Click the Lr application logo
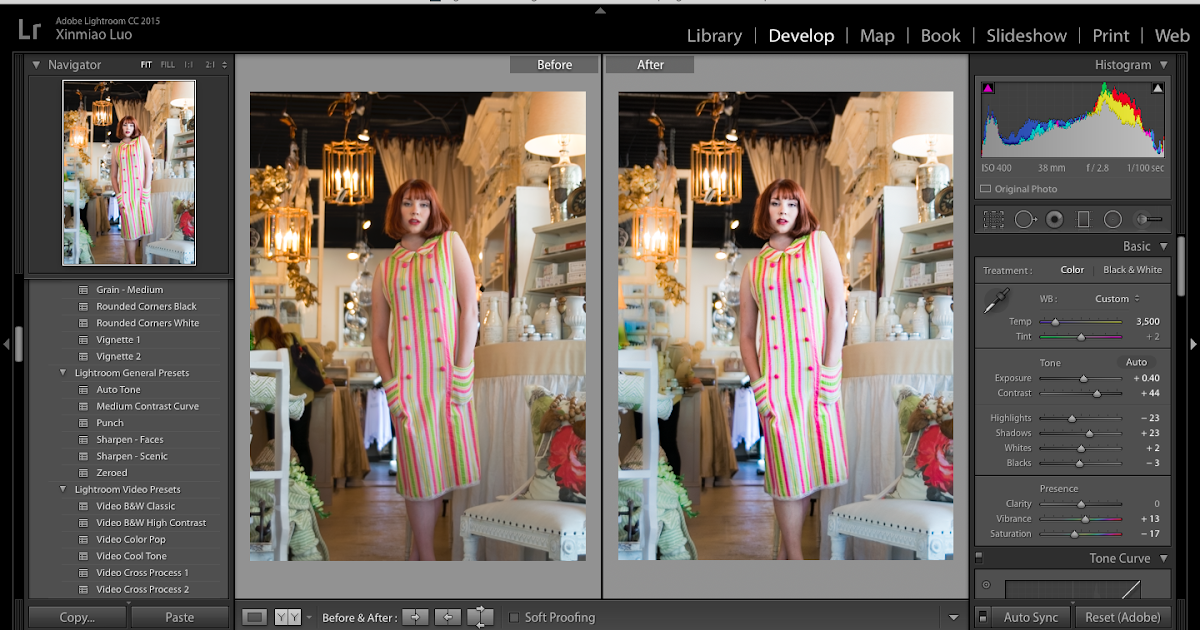 pos(29,29)
